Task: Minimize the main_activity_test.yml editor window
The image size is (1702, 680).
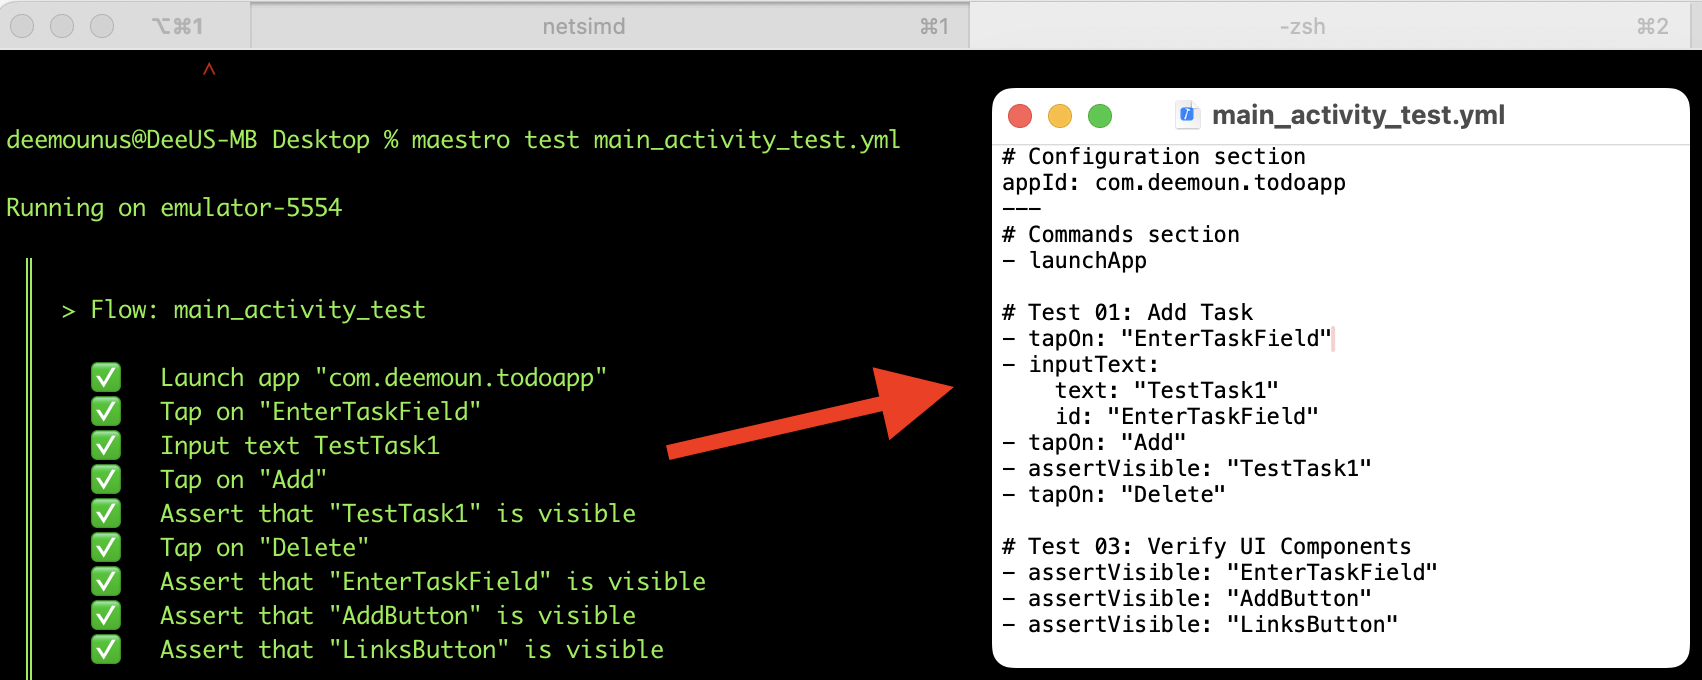Action: tap(1060, 116)
